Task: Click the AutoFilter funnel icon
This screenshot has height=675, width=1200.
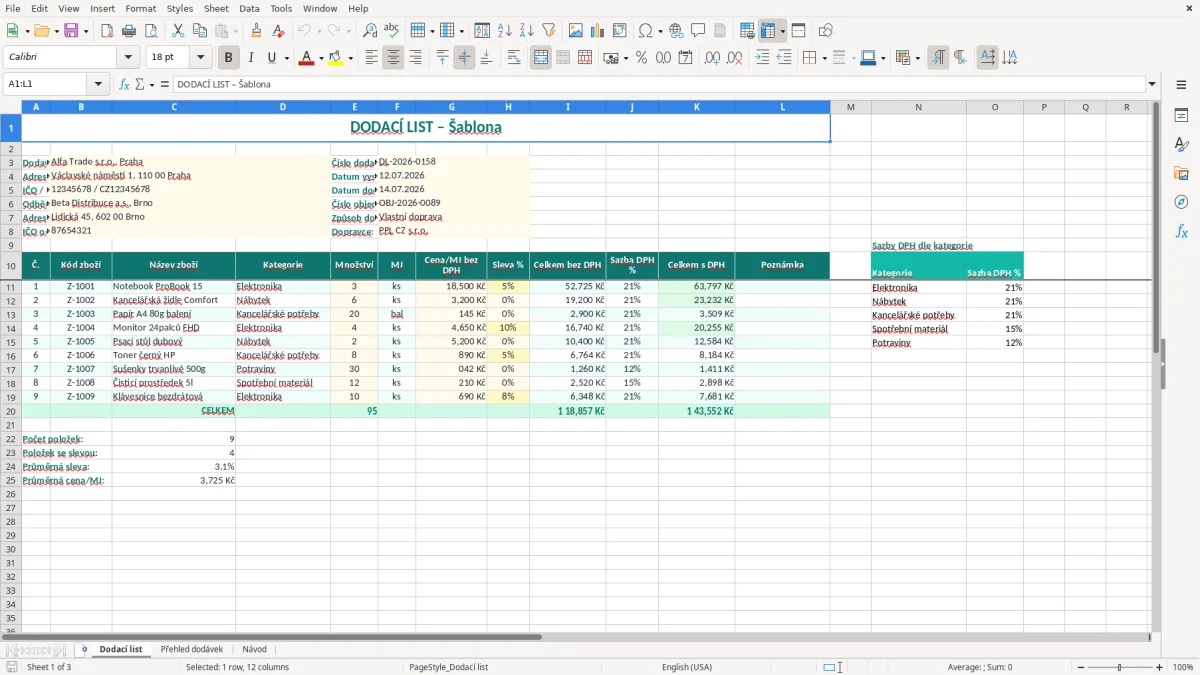Action: pyautogui.click(x=548, y=31)
